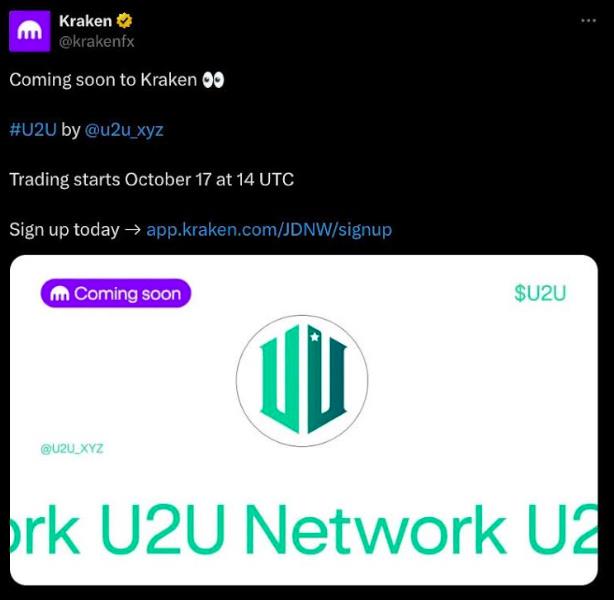Click the white star on the U2U logo
Screen dimensions: 614x600
(315, 336)
